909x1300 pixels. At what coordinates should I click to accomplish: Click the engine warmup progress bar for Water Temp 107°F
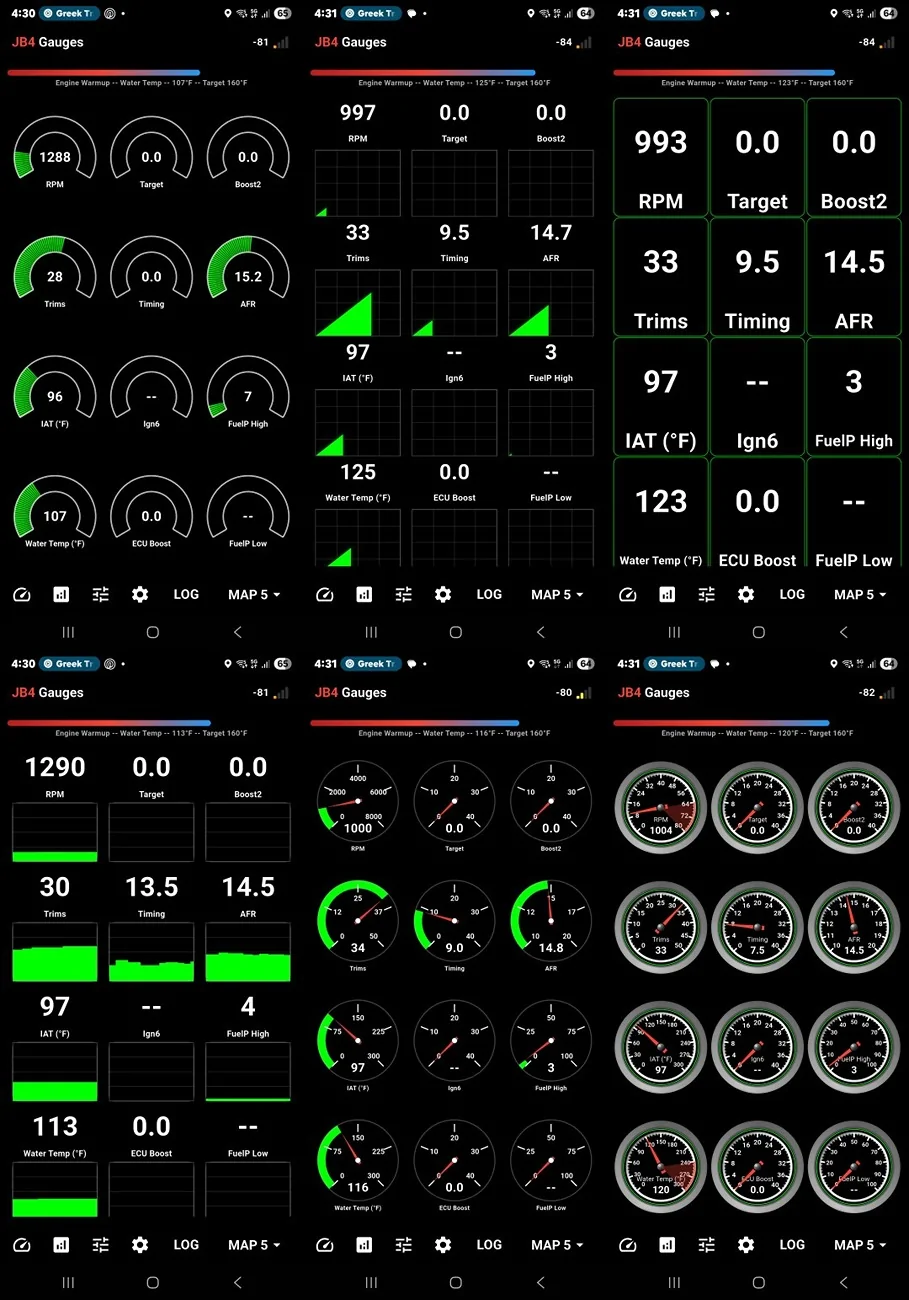pos(104,73)
